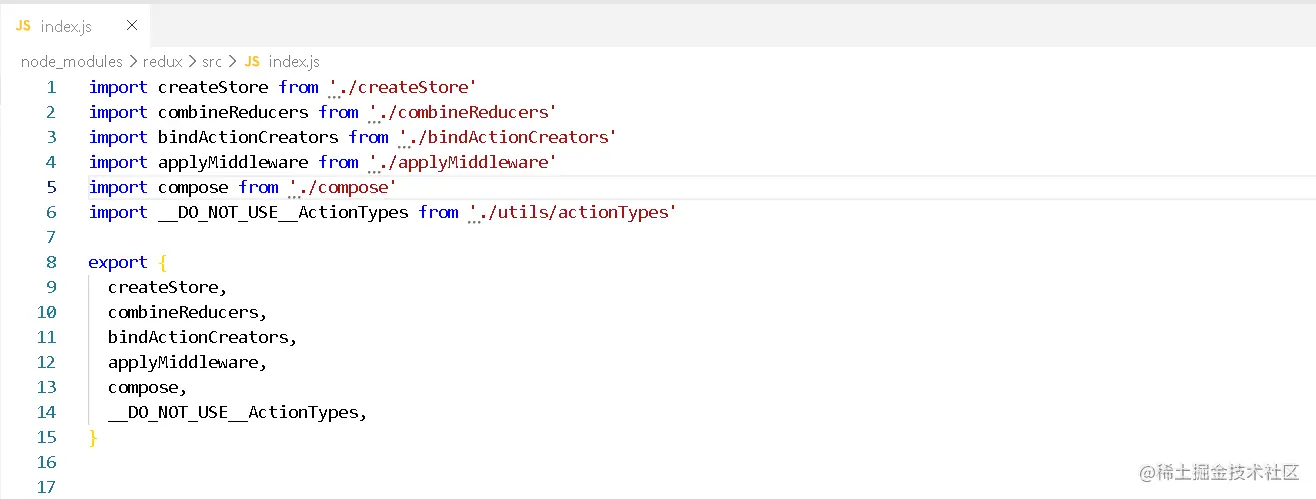Image resolution: width=1316 pixels, height=499 pixels.
Task: Click the JS file icon in the tab
Action: [24, 26]
